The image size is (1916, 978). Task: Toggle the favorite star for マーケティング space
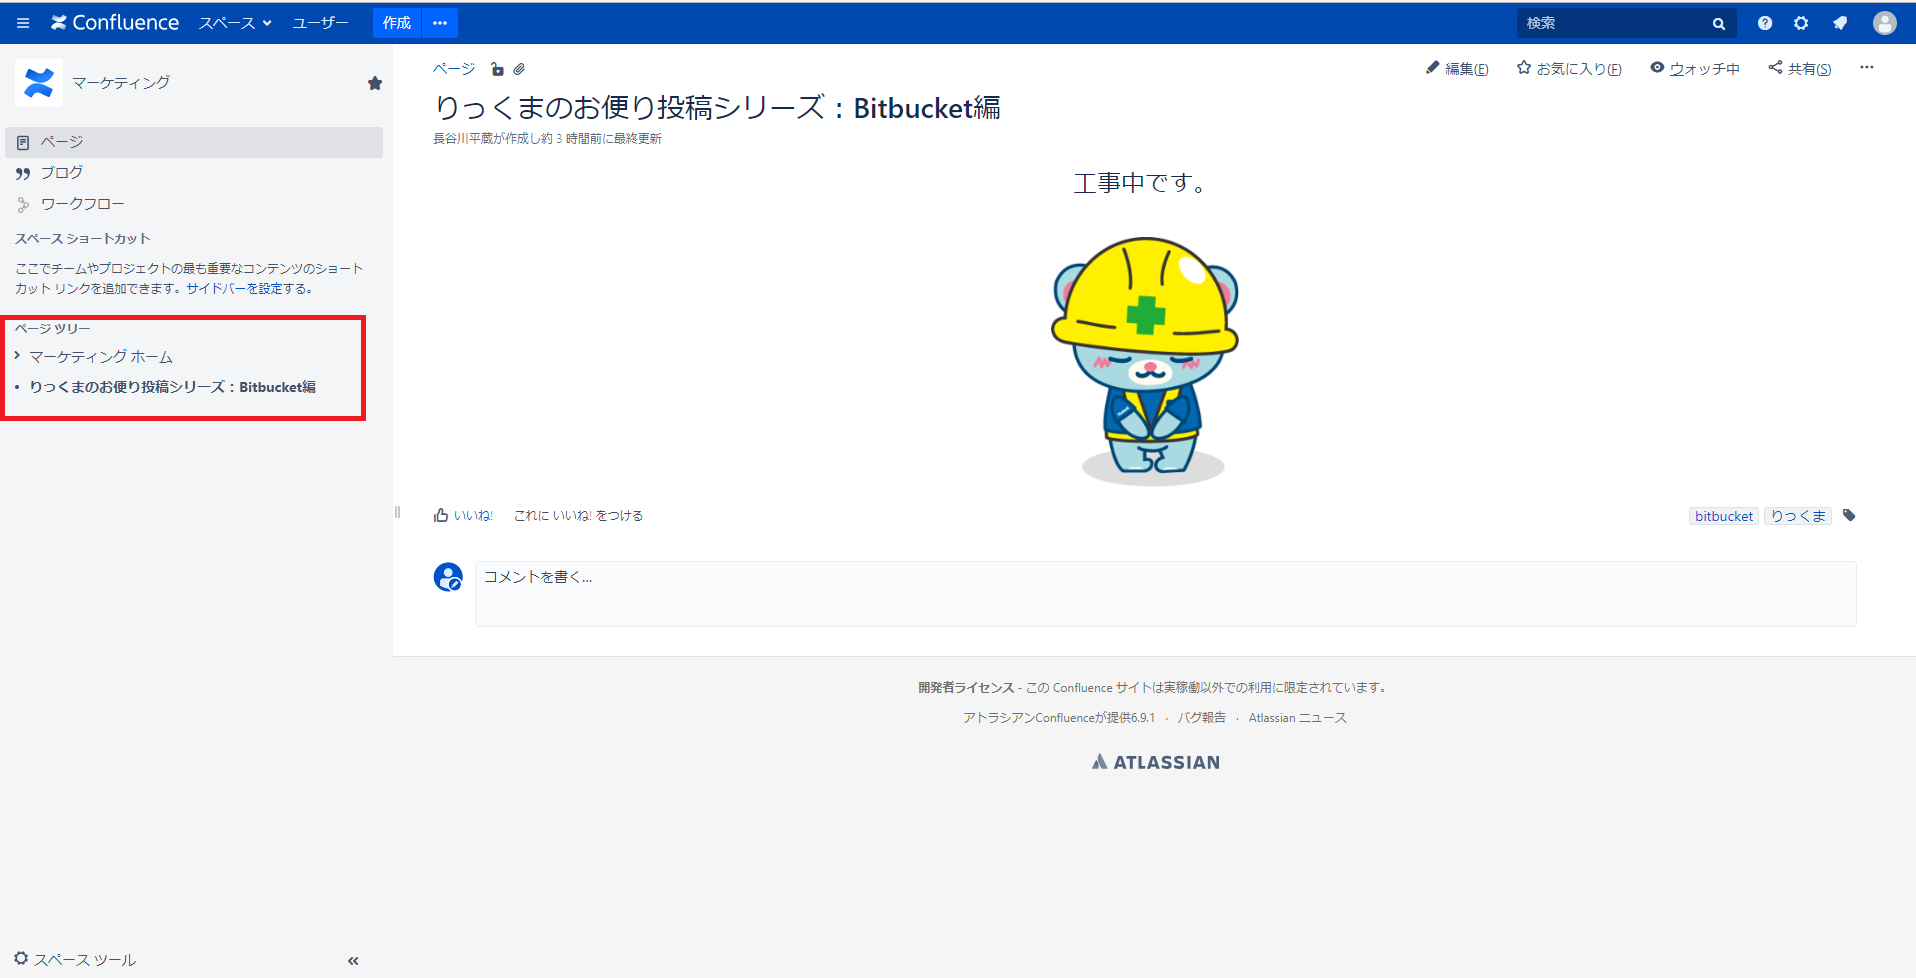(375, 83)
